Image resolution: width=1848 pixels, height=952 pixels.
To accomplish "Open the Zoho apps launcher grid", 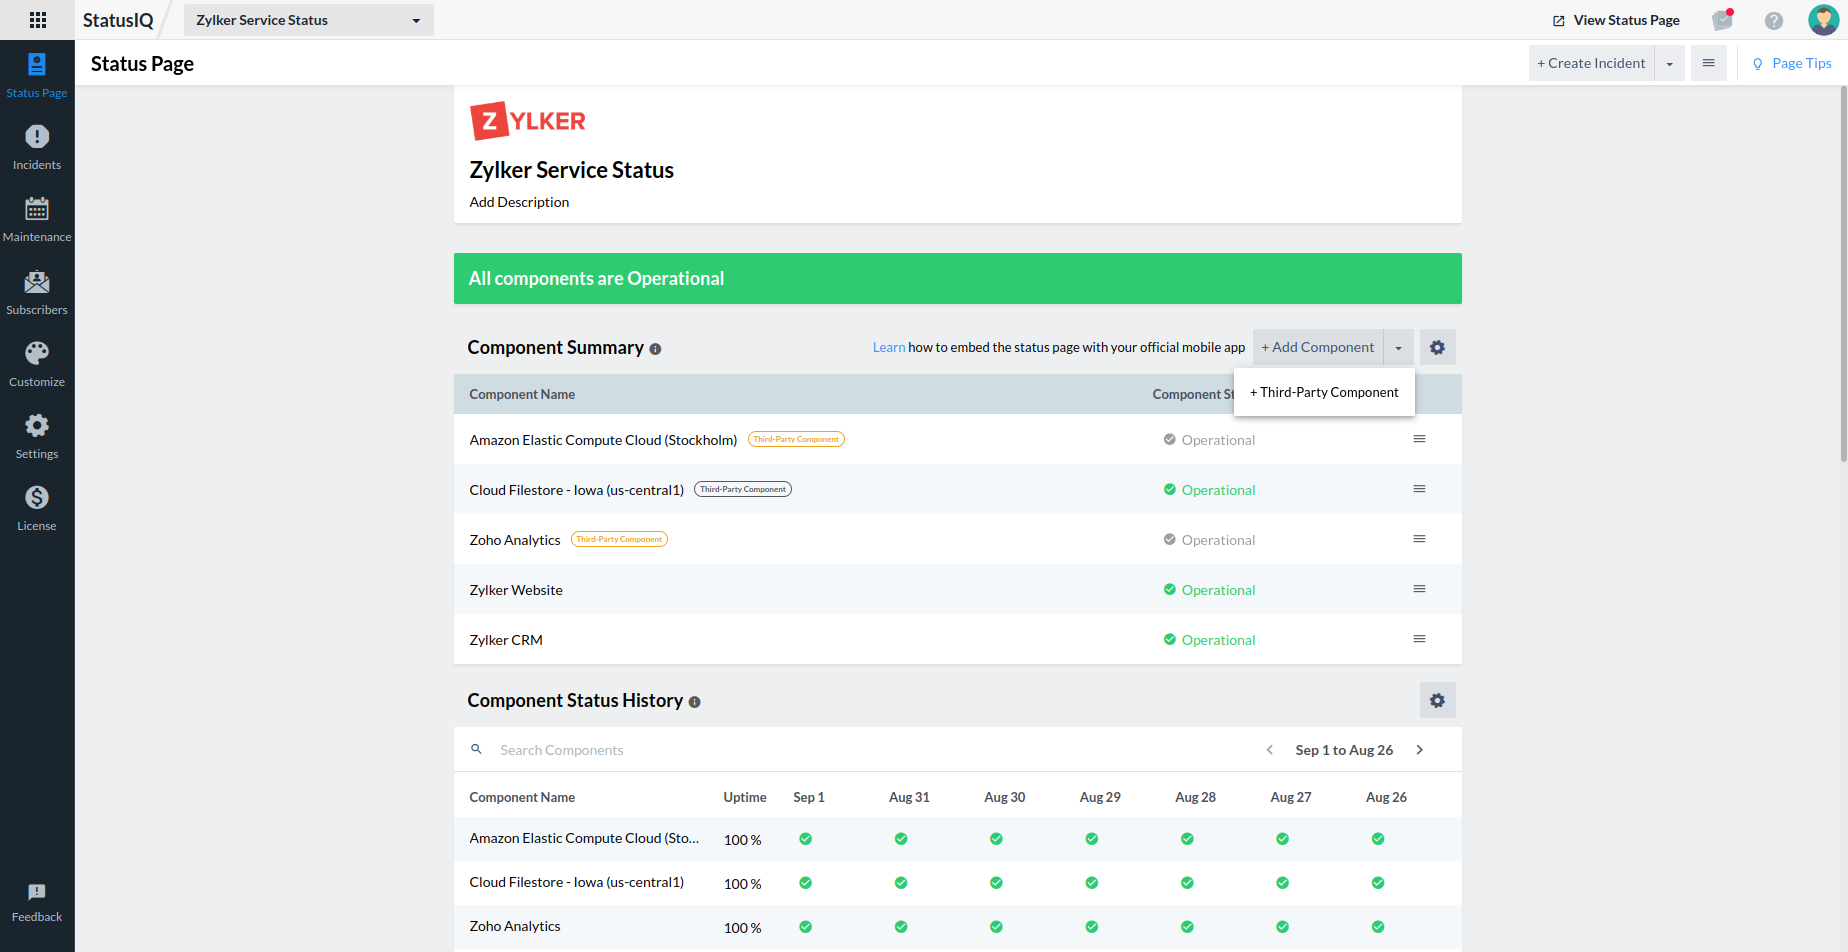I will (37, 19).
